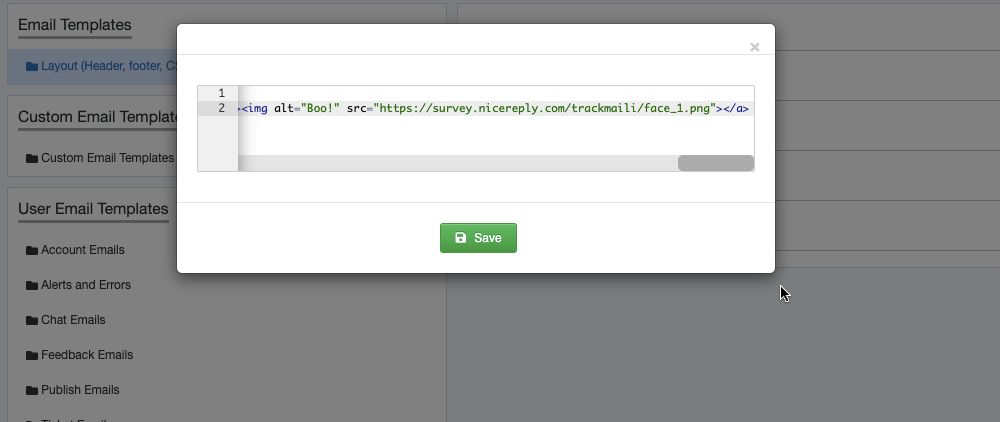The height and width of the screenshot is (422, 1000).
Task: Click folder icon beside Feedback Emails
Action: click(32, 356)
